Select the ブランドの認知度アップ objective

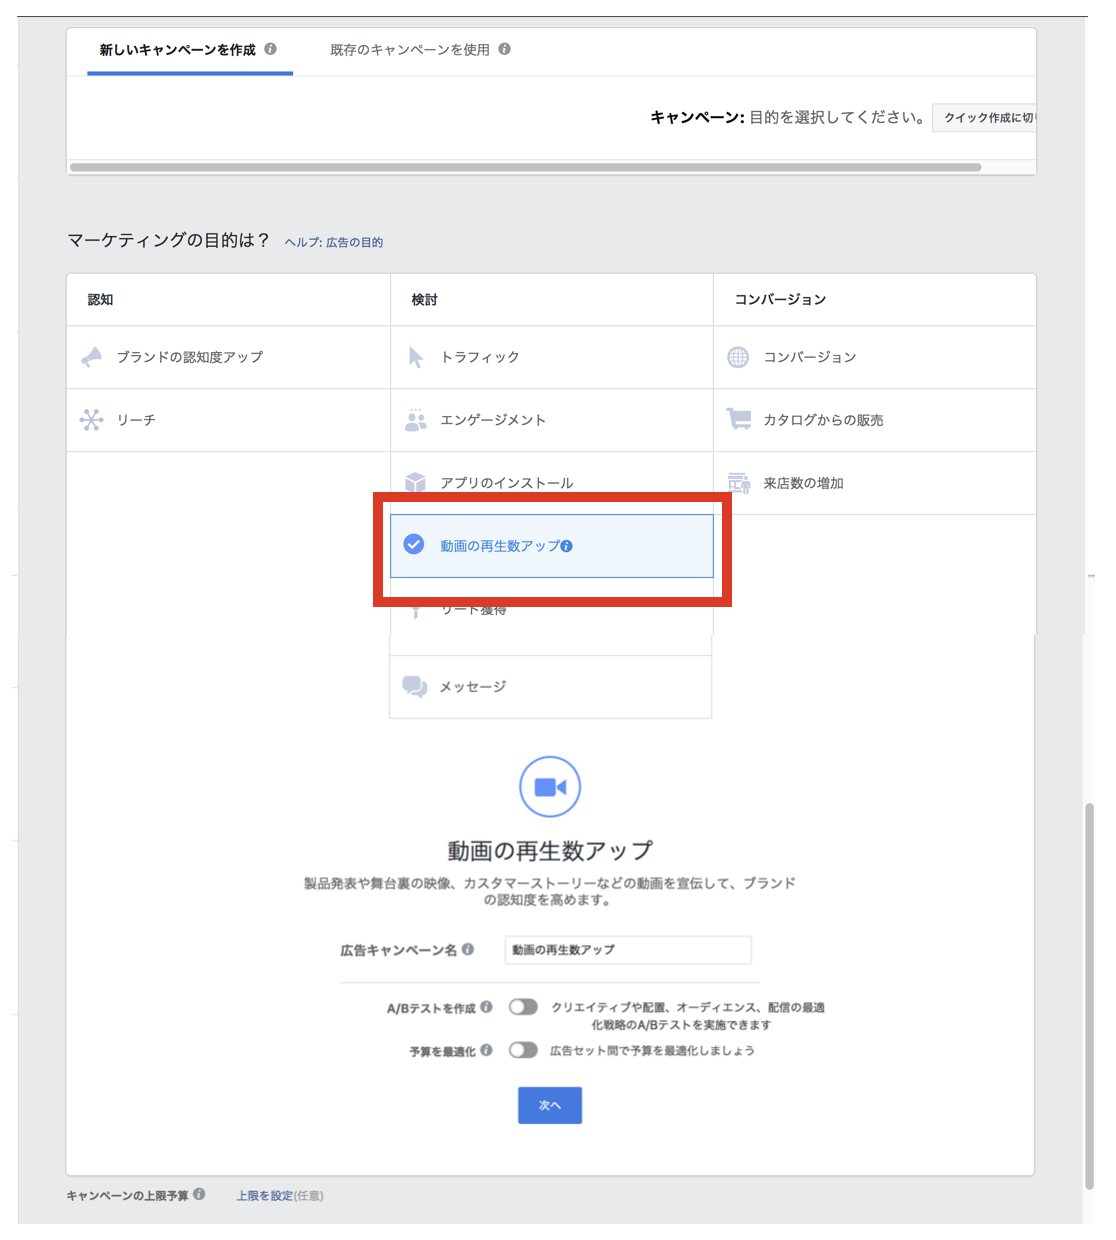coord(228,357)
